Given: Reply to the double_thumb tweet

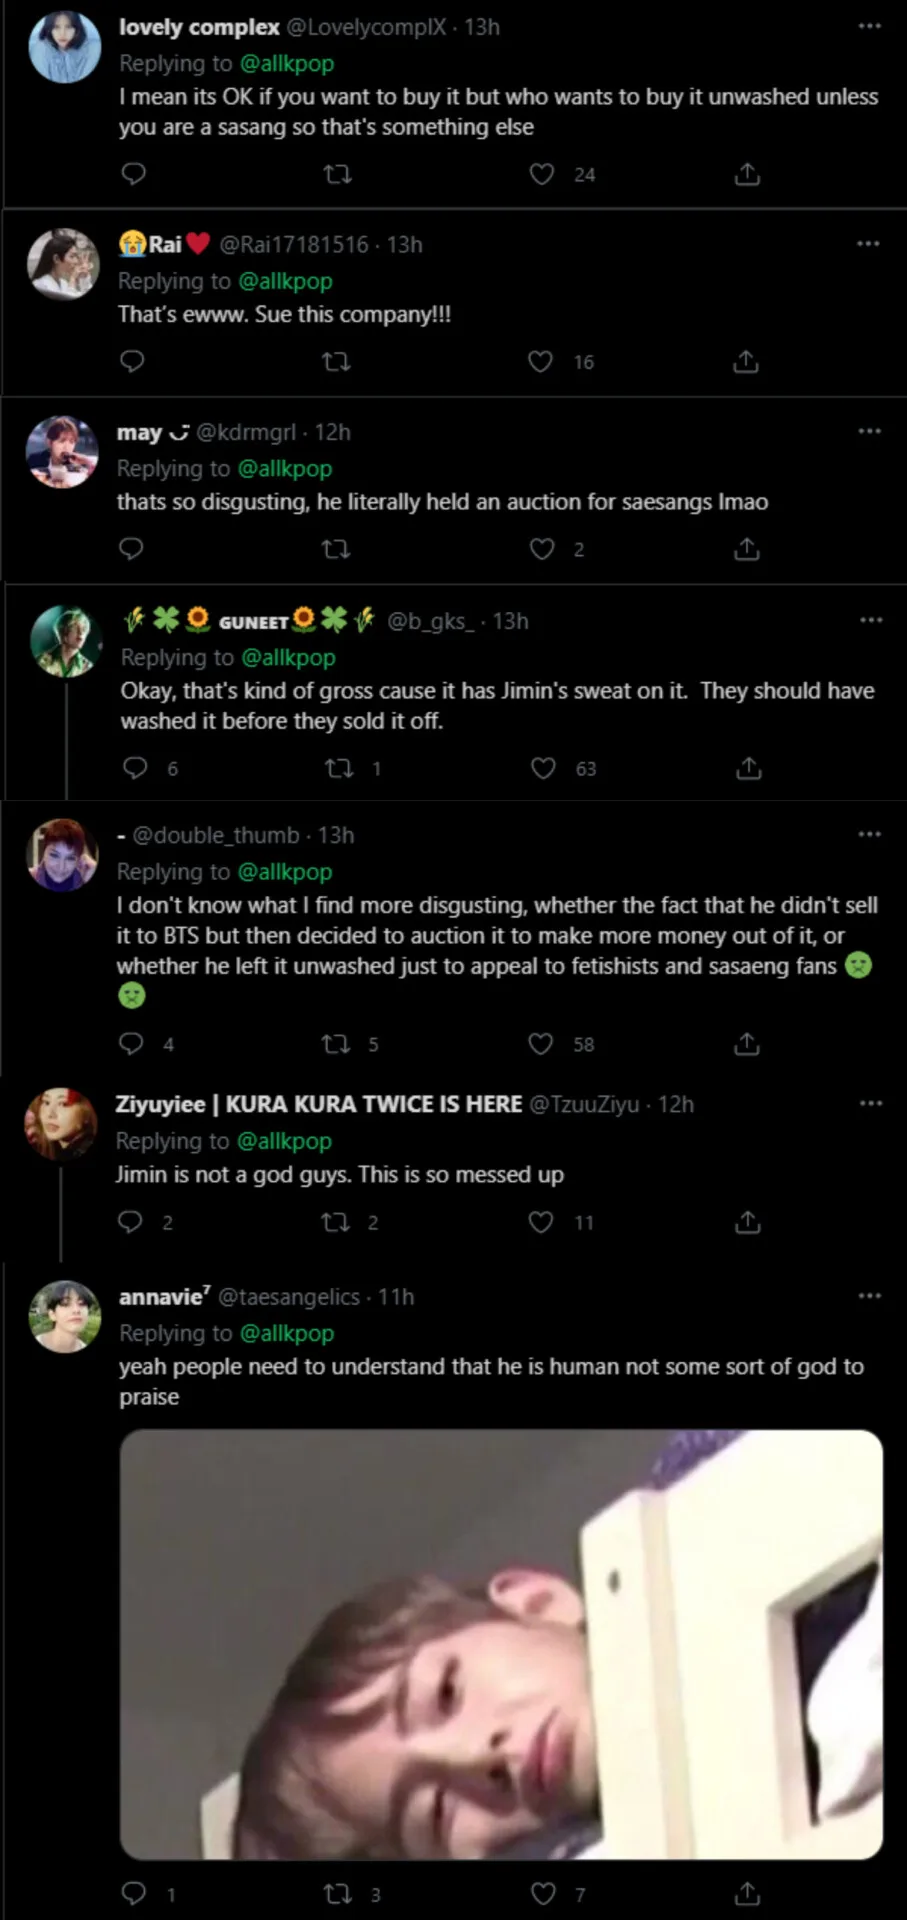Looking at the screenshot, I should 131,1044.
